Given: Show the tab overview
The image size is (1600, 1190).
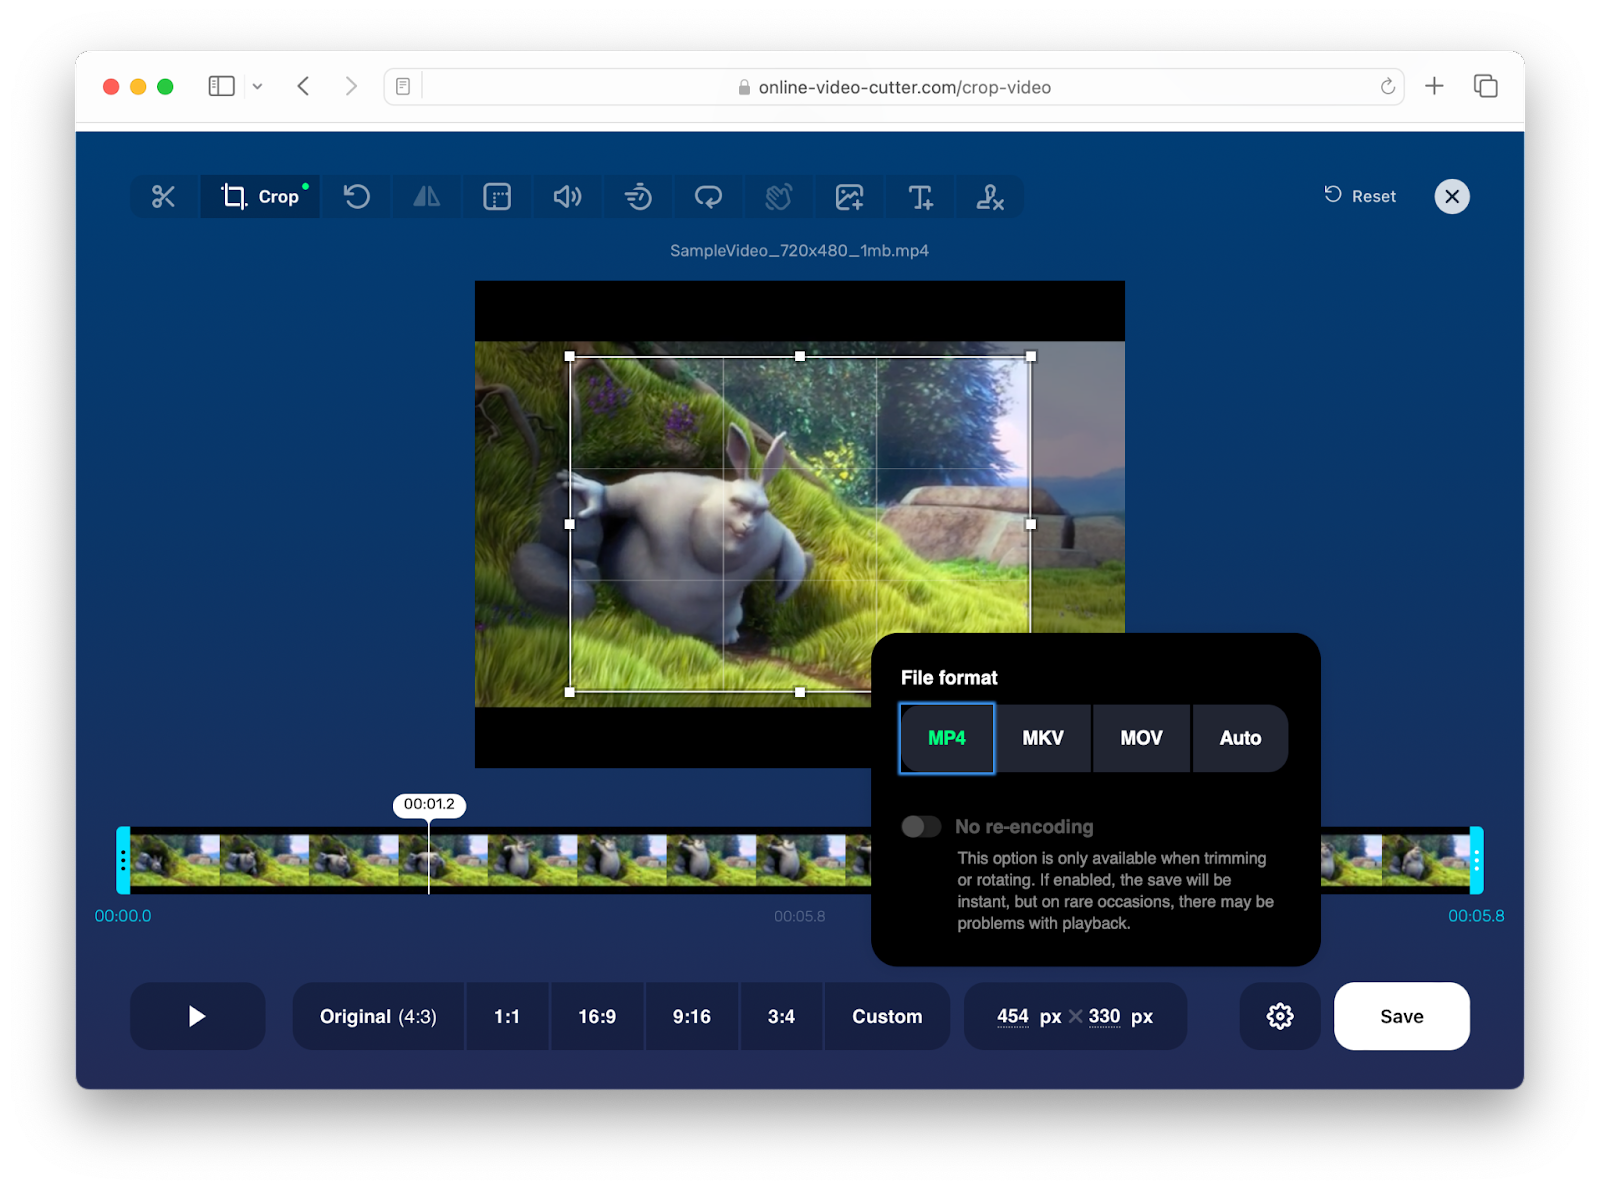Looking at the screenshot, I should (1485, 86).
